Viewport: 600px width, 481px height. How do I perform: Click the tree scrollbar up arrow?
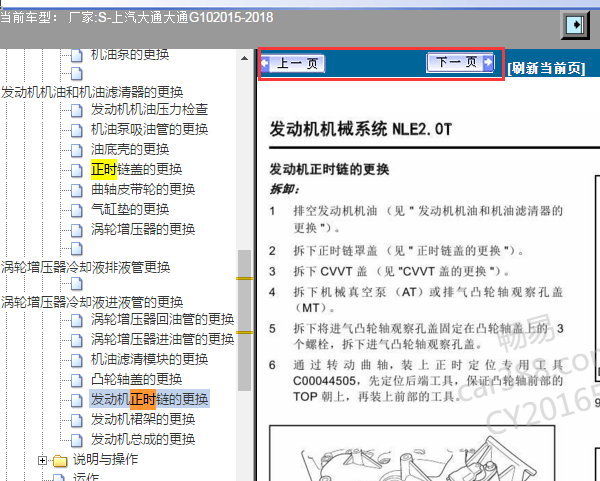click(x=244, y=58)
